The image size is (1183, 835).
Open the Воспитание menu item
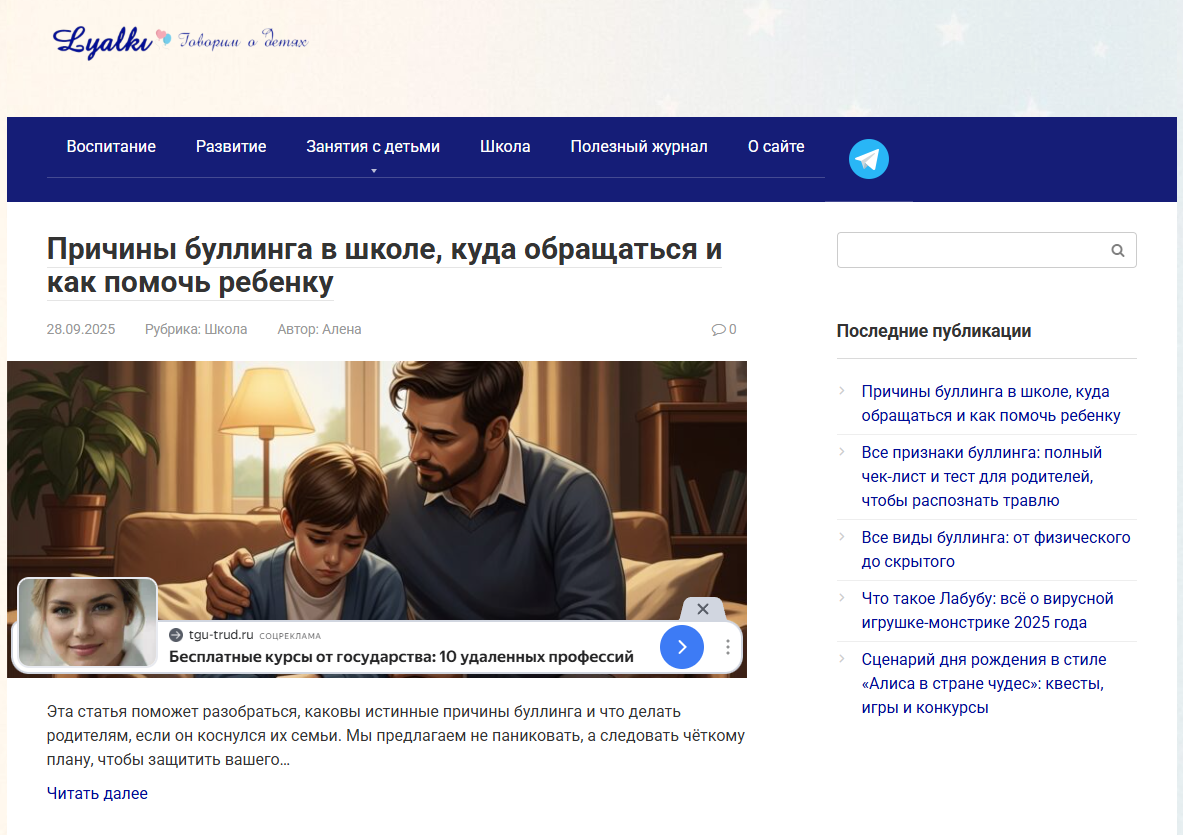(111, 146)
